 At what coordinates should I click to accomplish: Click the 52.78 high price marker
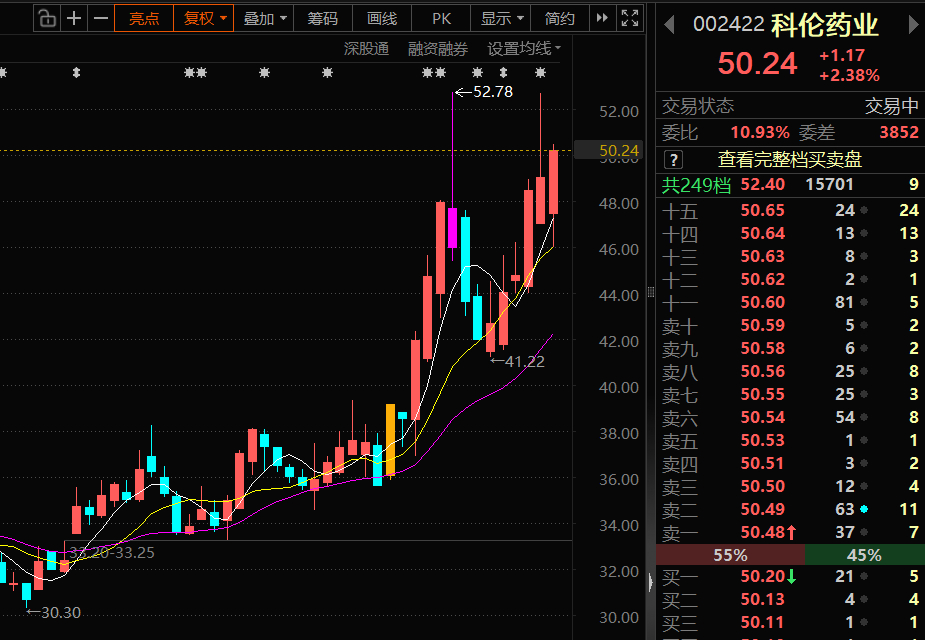(x=484, y=92)
